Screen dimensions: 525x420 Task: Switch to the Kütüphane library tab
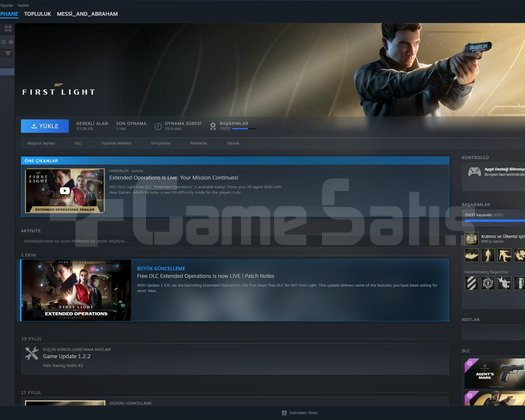click(9, 14)
